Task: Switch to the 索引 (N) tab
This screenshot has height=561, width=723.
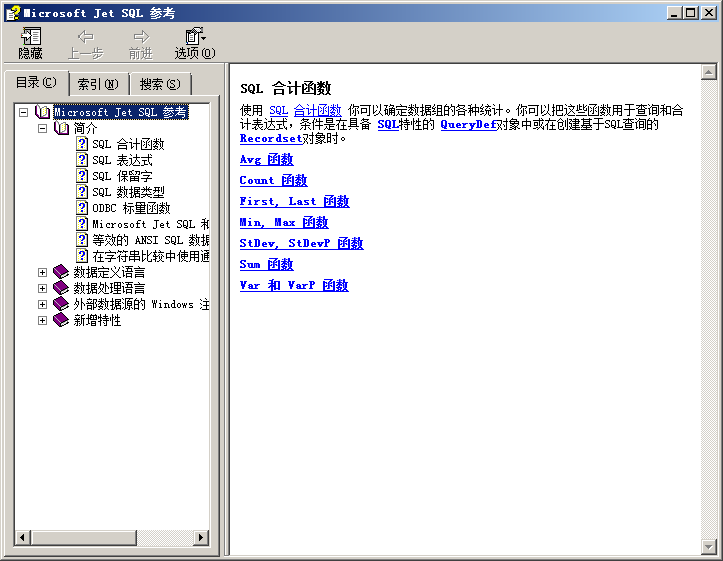Action: click(x=98, y=84)
